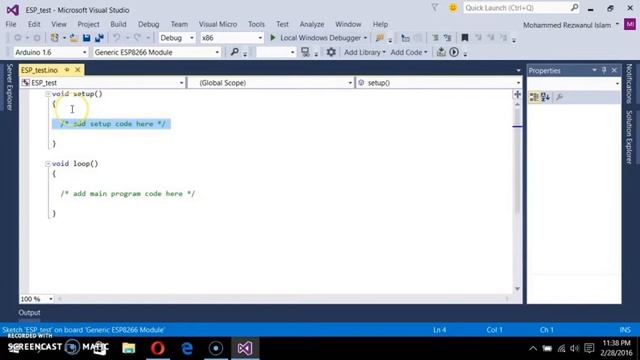Click Local Windows Debugger button
640x360 pixels.
click(320, 38)
